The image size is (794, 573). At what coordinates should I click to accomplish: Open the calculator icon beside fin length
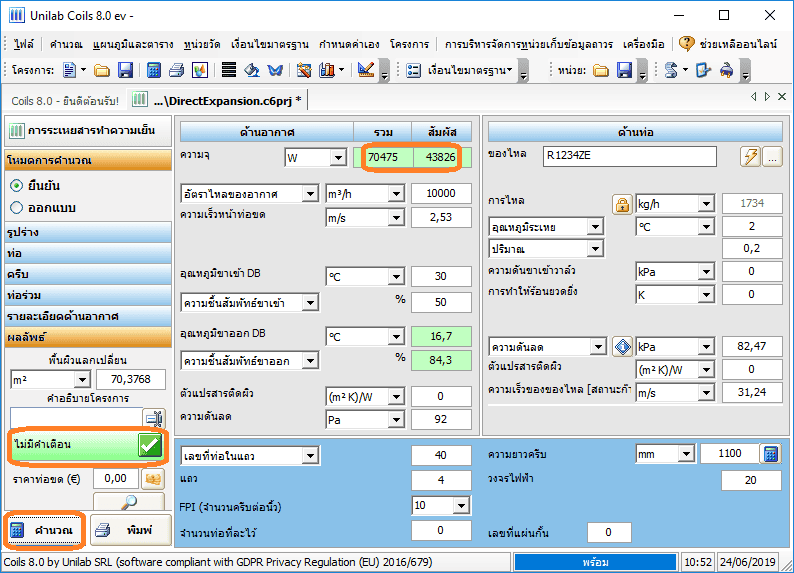tap(770, 454)
